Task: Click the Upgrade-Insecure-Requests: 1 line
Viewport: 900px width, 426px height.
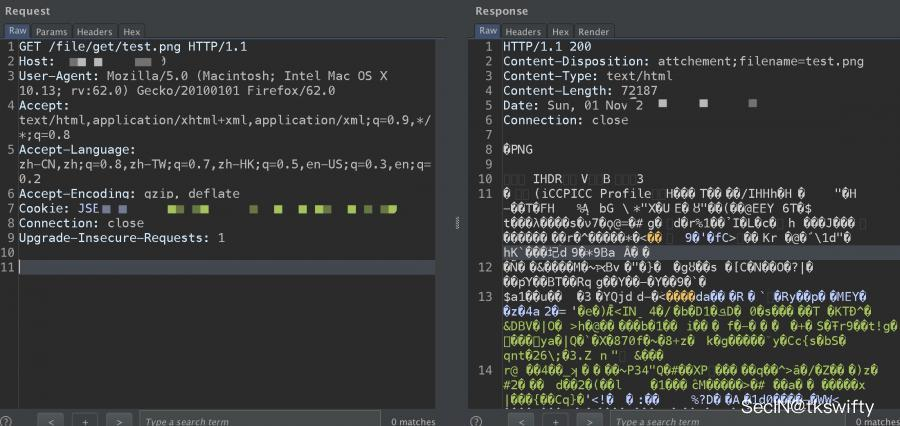Action: (x=122, y=238)
